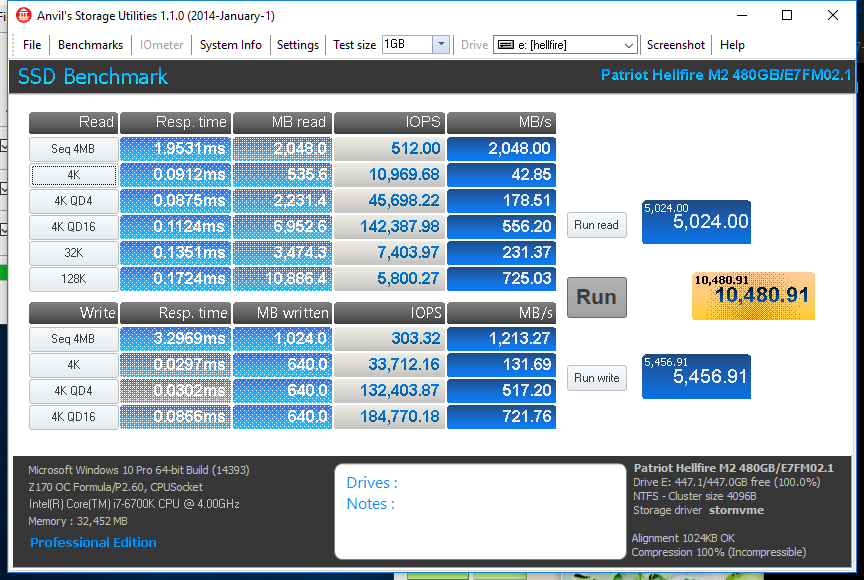Maximize the Anvil's Storage Utilities window
The width and height of the screenshot is (864, 580).
[x=787, y=15]
